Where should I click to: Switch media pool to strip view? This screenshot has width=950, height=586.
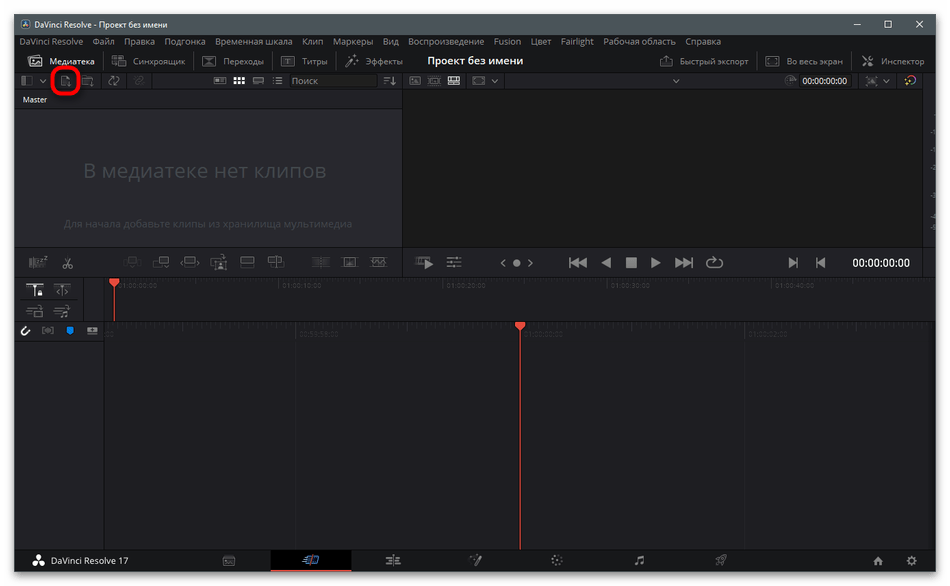pyautogui.click(x=259, y=81)
